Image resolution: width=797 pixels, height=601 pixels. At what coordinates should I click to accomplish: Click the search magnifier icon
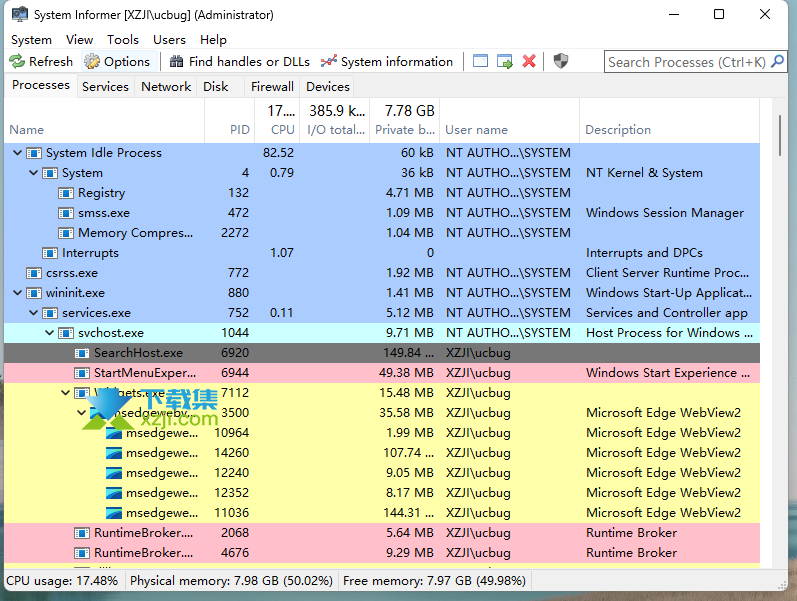[777, 62]
